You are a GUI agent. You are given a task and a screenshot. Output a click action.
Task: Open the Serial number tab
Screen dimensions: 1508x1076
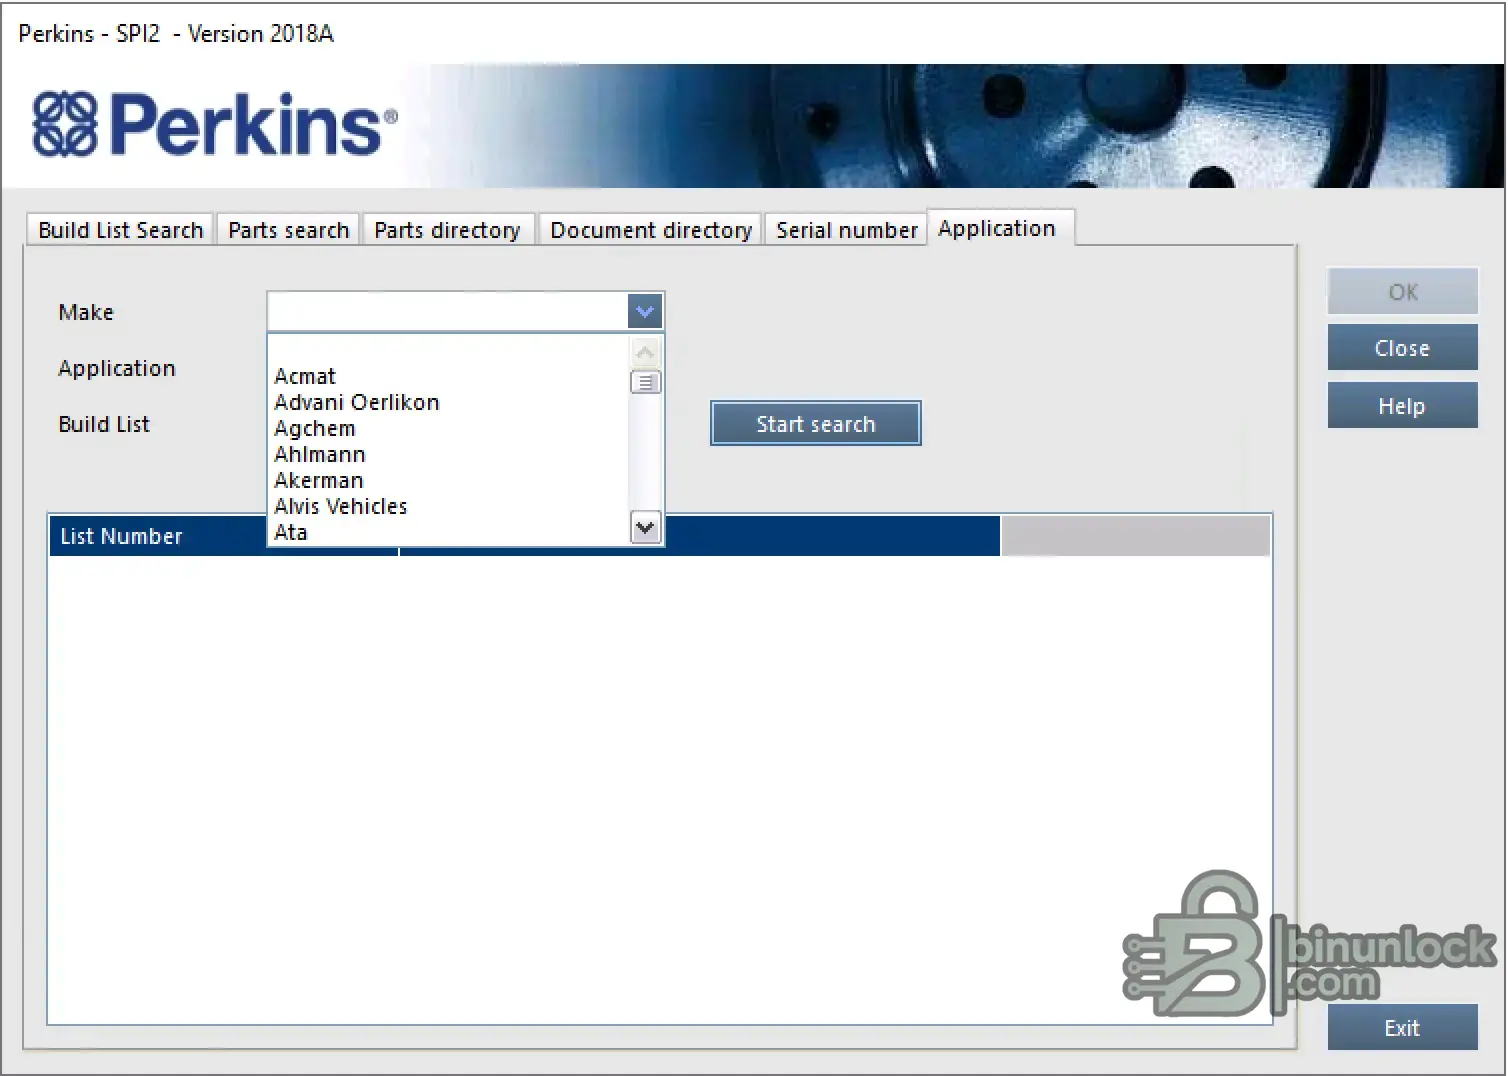pyautogui.click(x=846, y=230)
